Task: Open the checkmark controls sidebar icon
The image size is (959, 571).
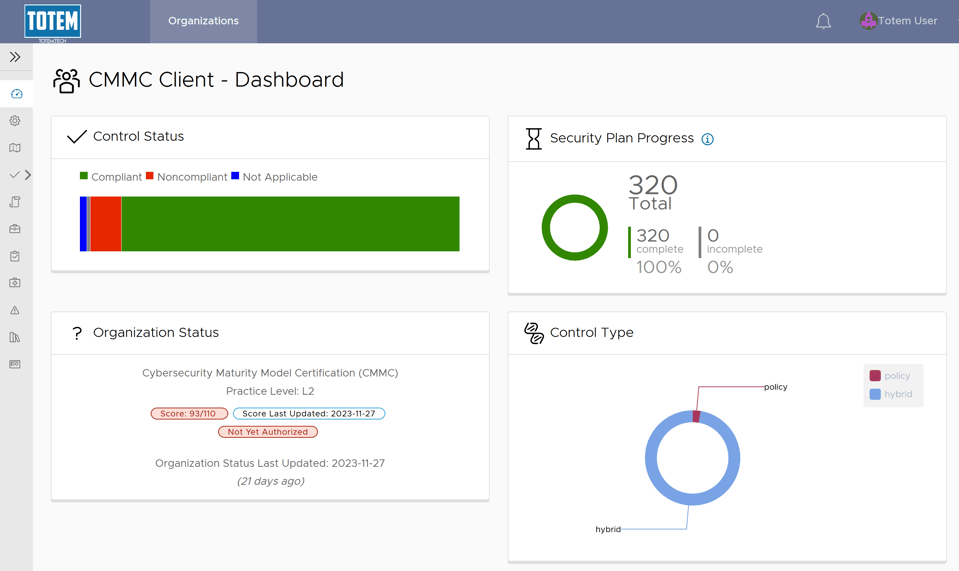Action: 15,175
